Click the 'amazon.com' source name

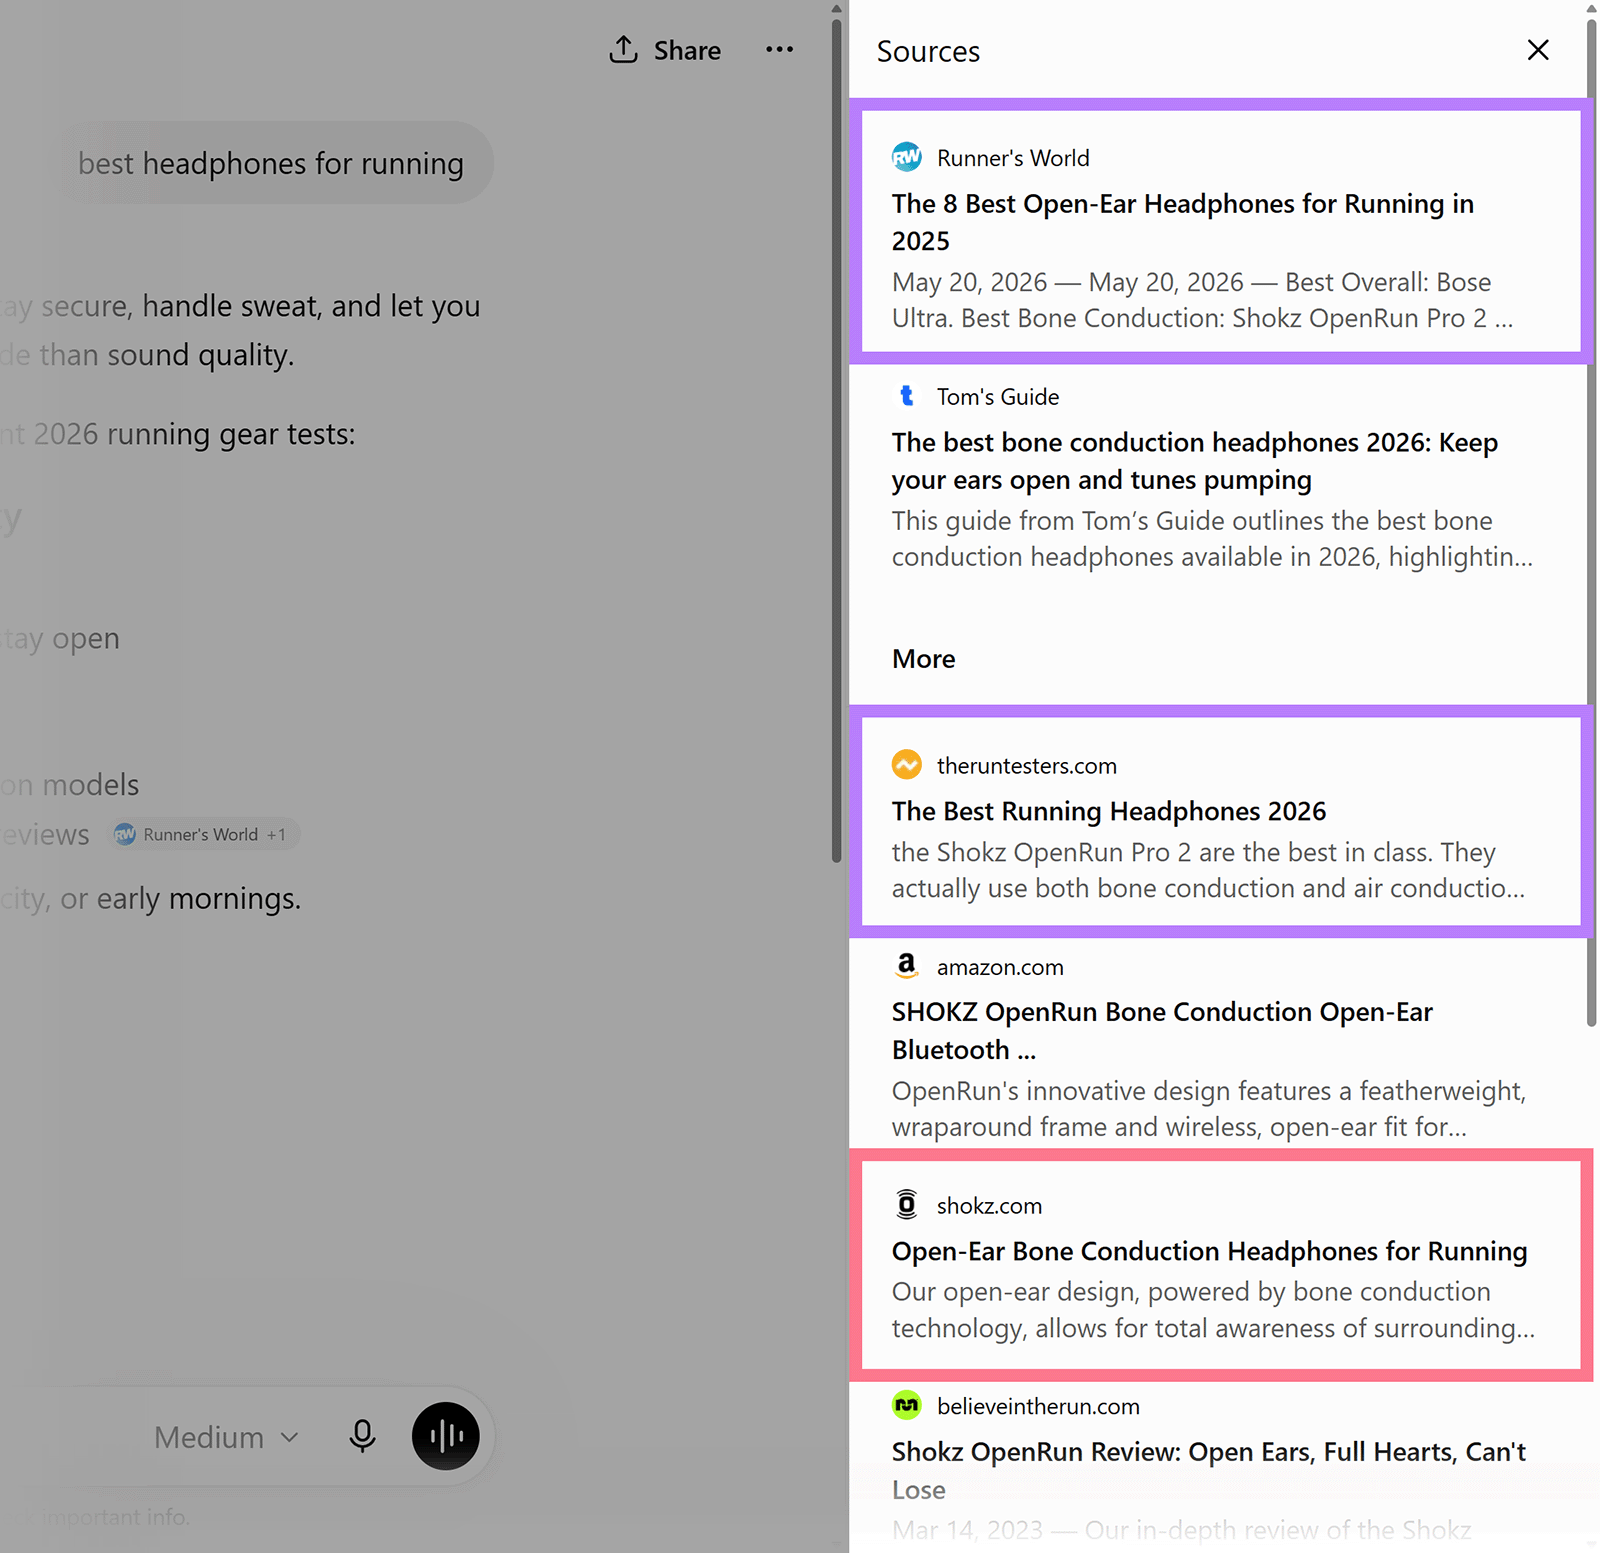point(1000,967)
